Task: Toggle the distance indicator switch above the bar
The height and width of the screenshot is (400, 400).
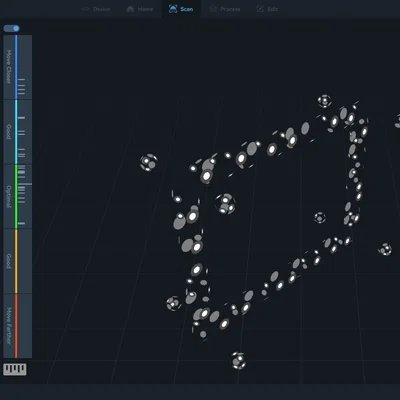Action: coord(11,29)
